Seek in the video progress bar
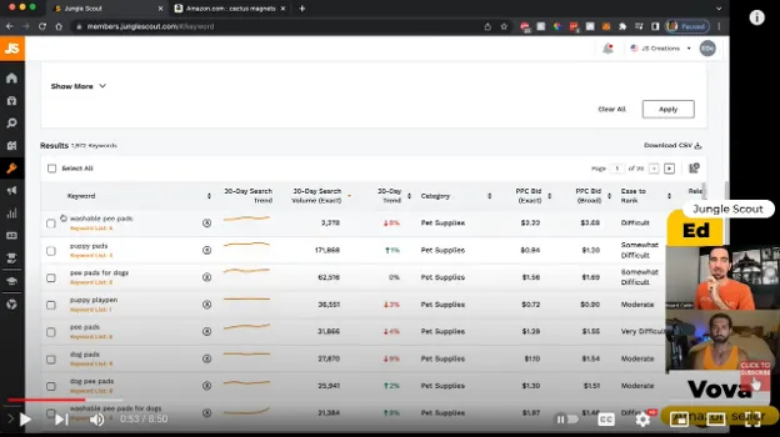The height and width of the screenshot is (437, 780). (x=65, y=400)
